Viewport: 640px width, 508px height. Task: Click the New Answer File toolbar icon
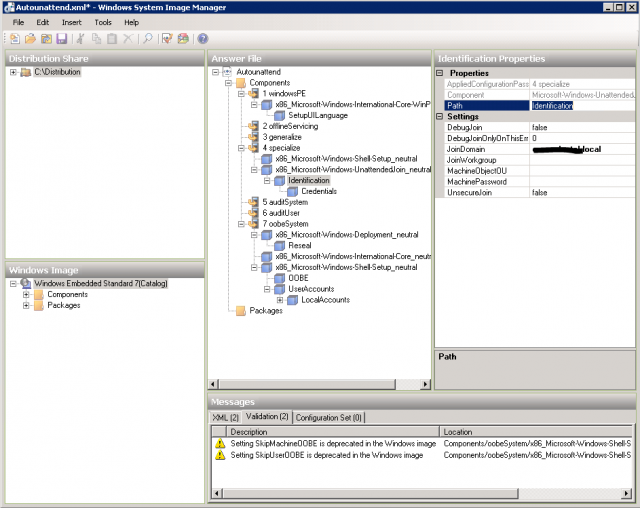14,38
